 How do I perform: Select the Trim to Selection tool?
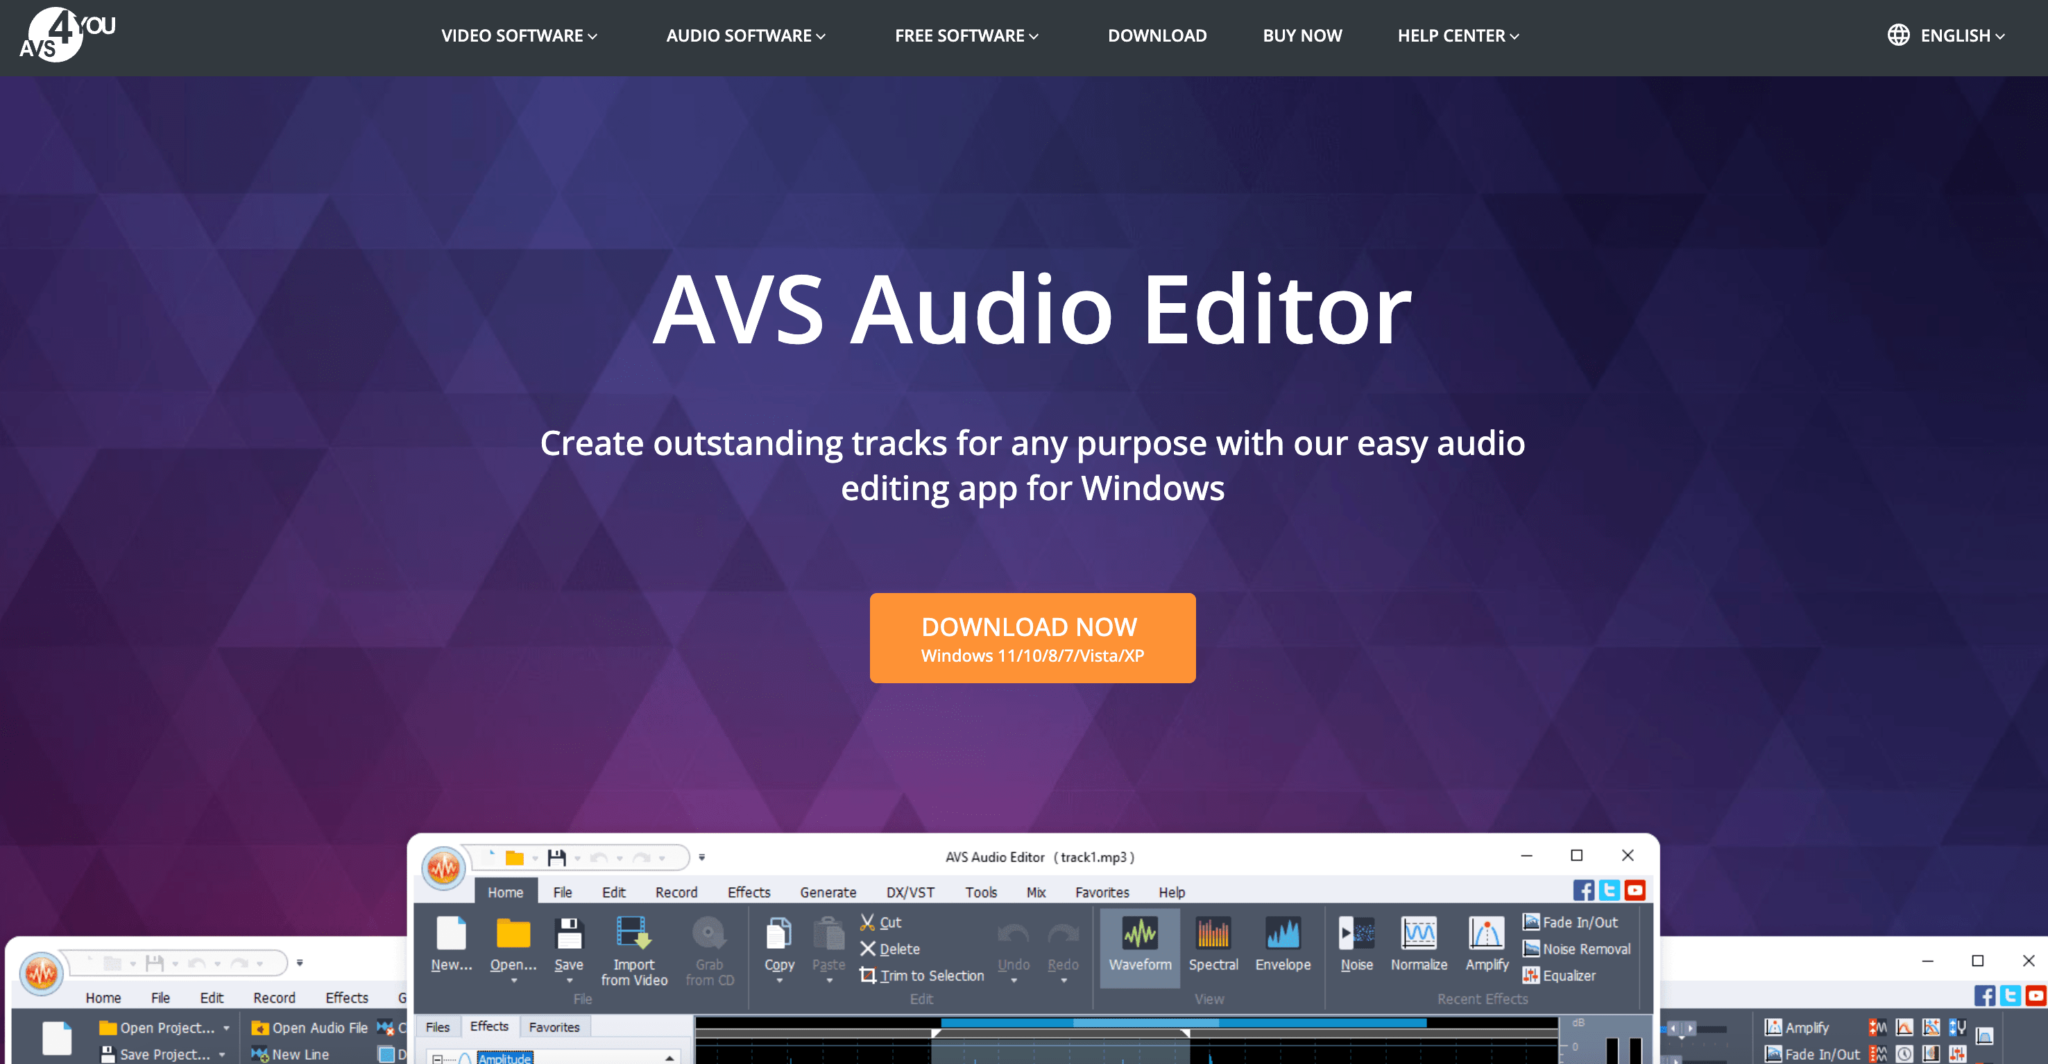(x=920, y=975)
